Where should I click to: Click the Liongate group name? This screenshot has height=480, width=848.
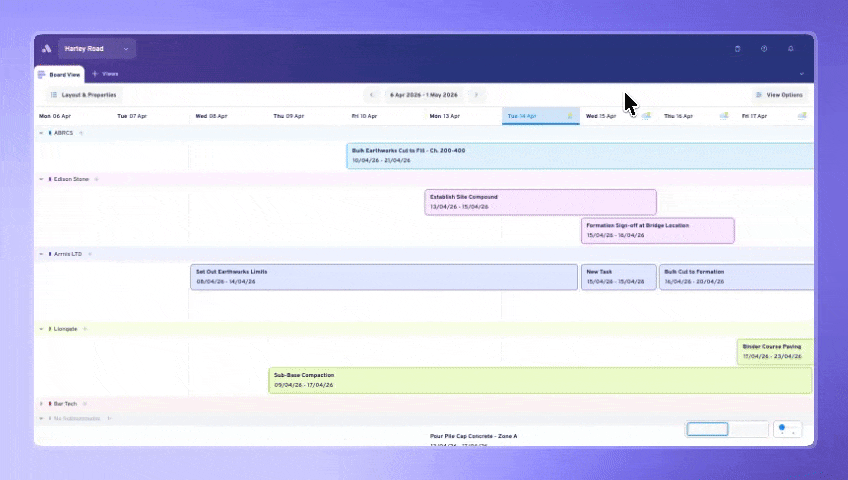click(65, 329)
